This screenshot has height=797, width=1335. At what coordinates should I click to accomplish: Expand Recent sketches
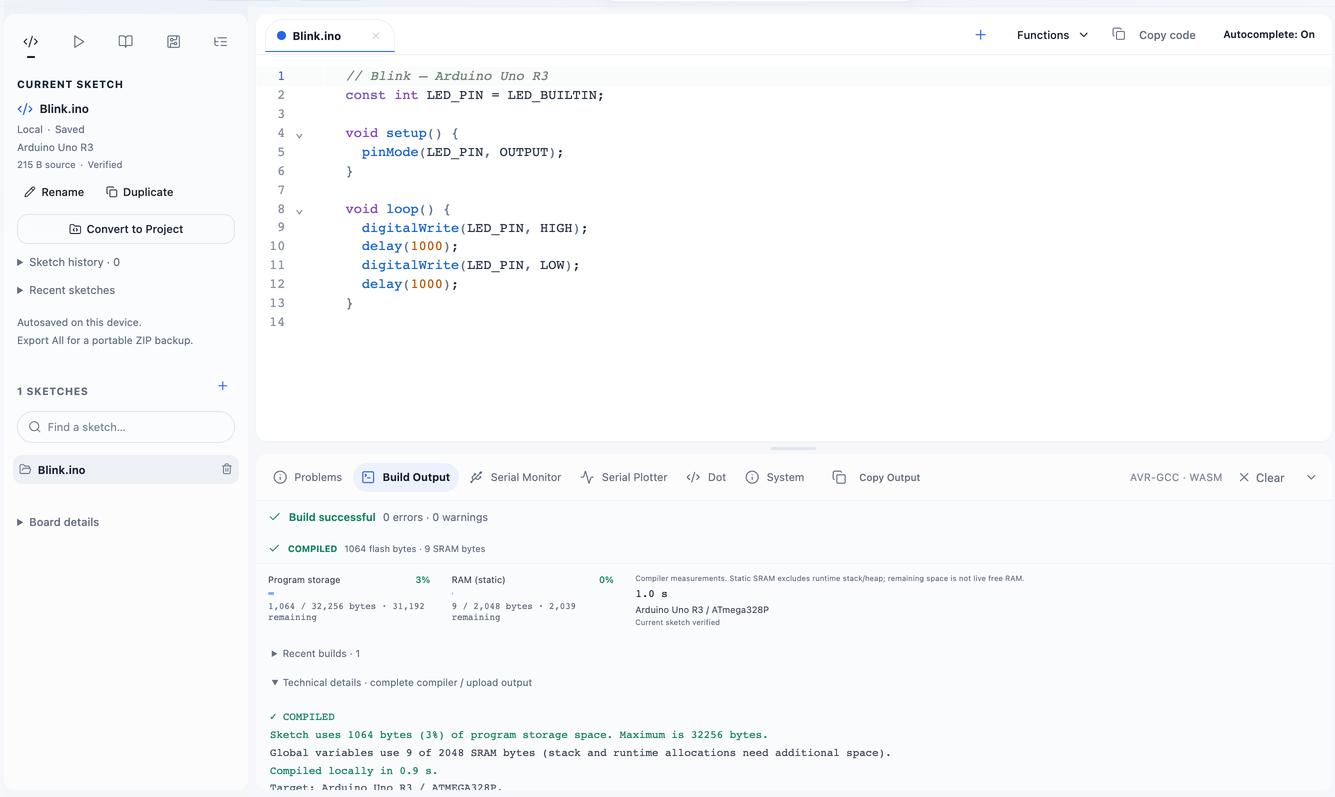coord(66,290)
